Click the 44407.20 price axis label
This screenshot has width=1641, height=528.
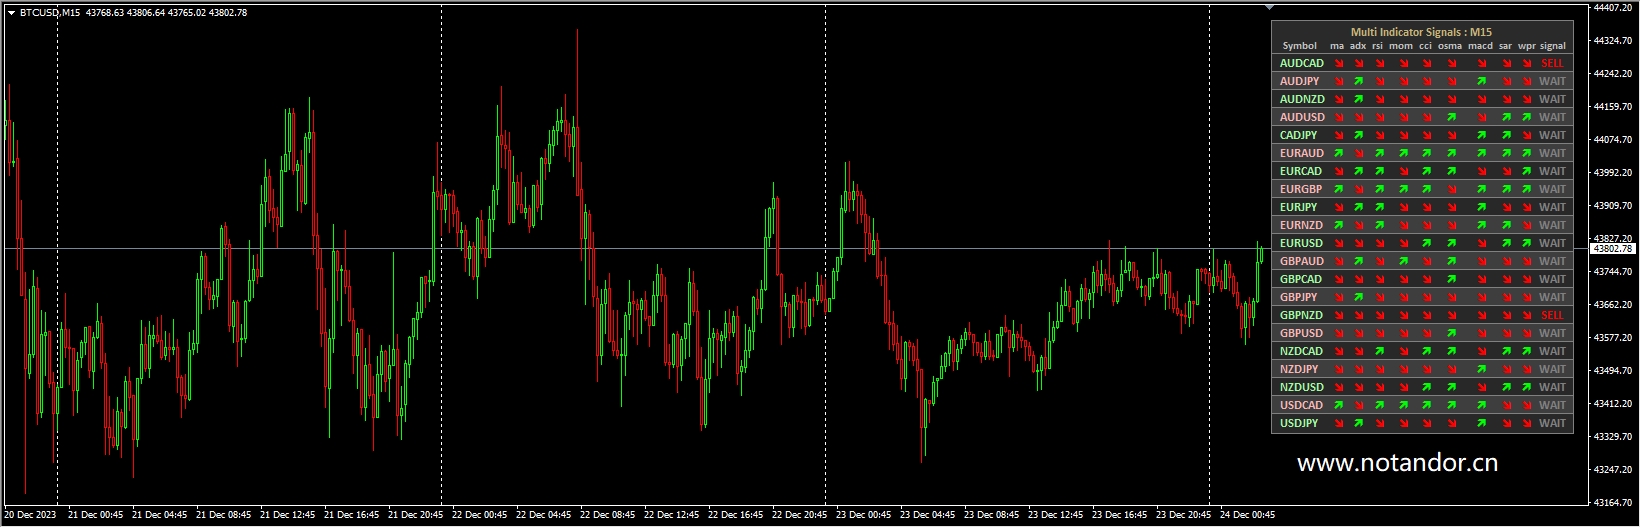point(1613,8)
